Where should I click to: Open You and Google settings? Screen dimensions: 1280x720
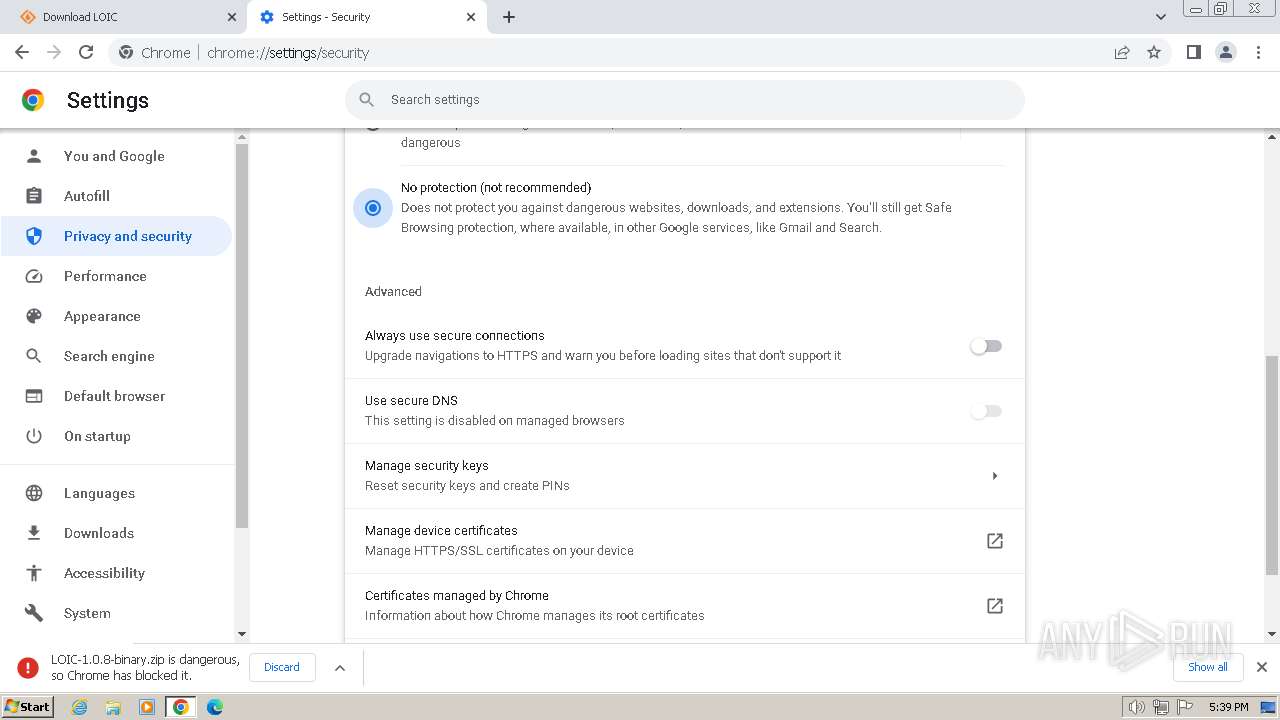coord(116,156)
